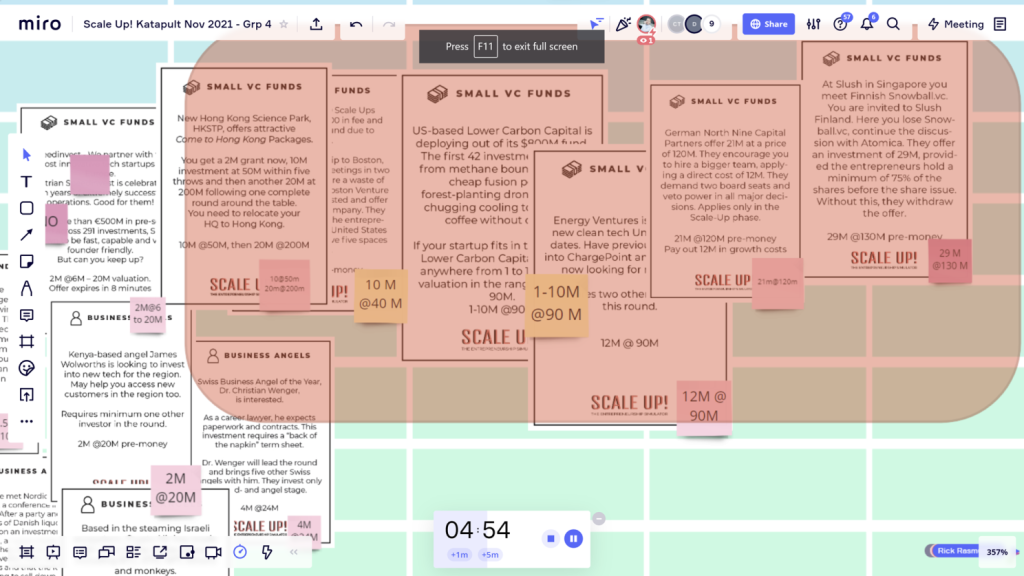Open the Comment tool
The image size is (1024, 576).
point(27,315)
